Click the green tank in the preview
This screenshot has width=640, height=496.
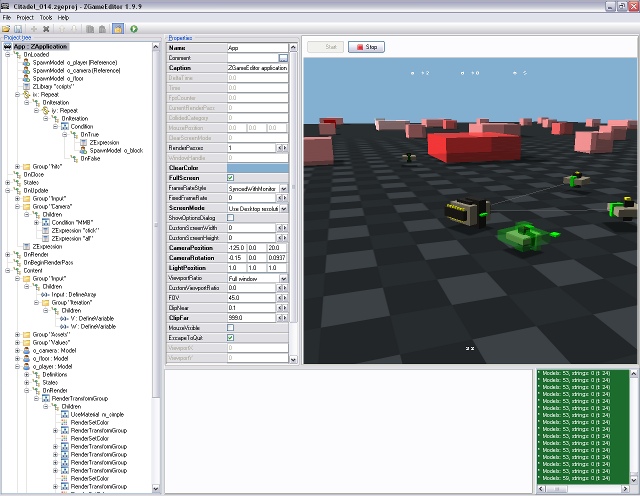(524, 236)
